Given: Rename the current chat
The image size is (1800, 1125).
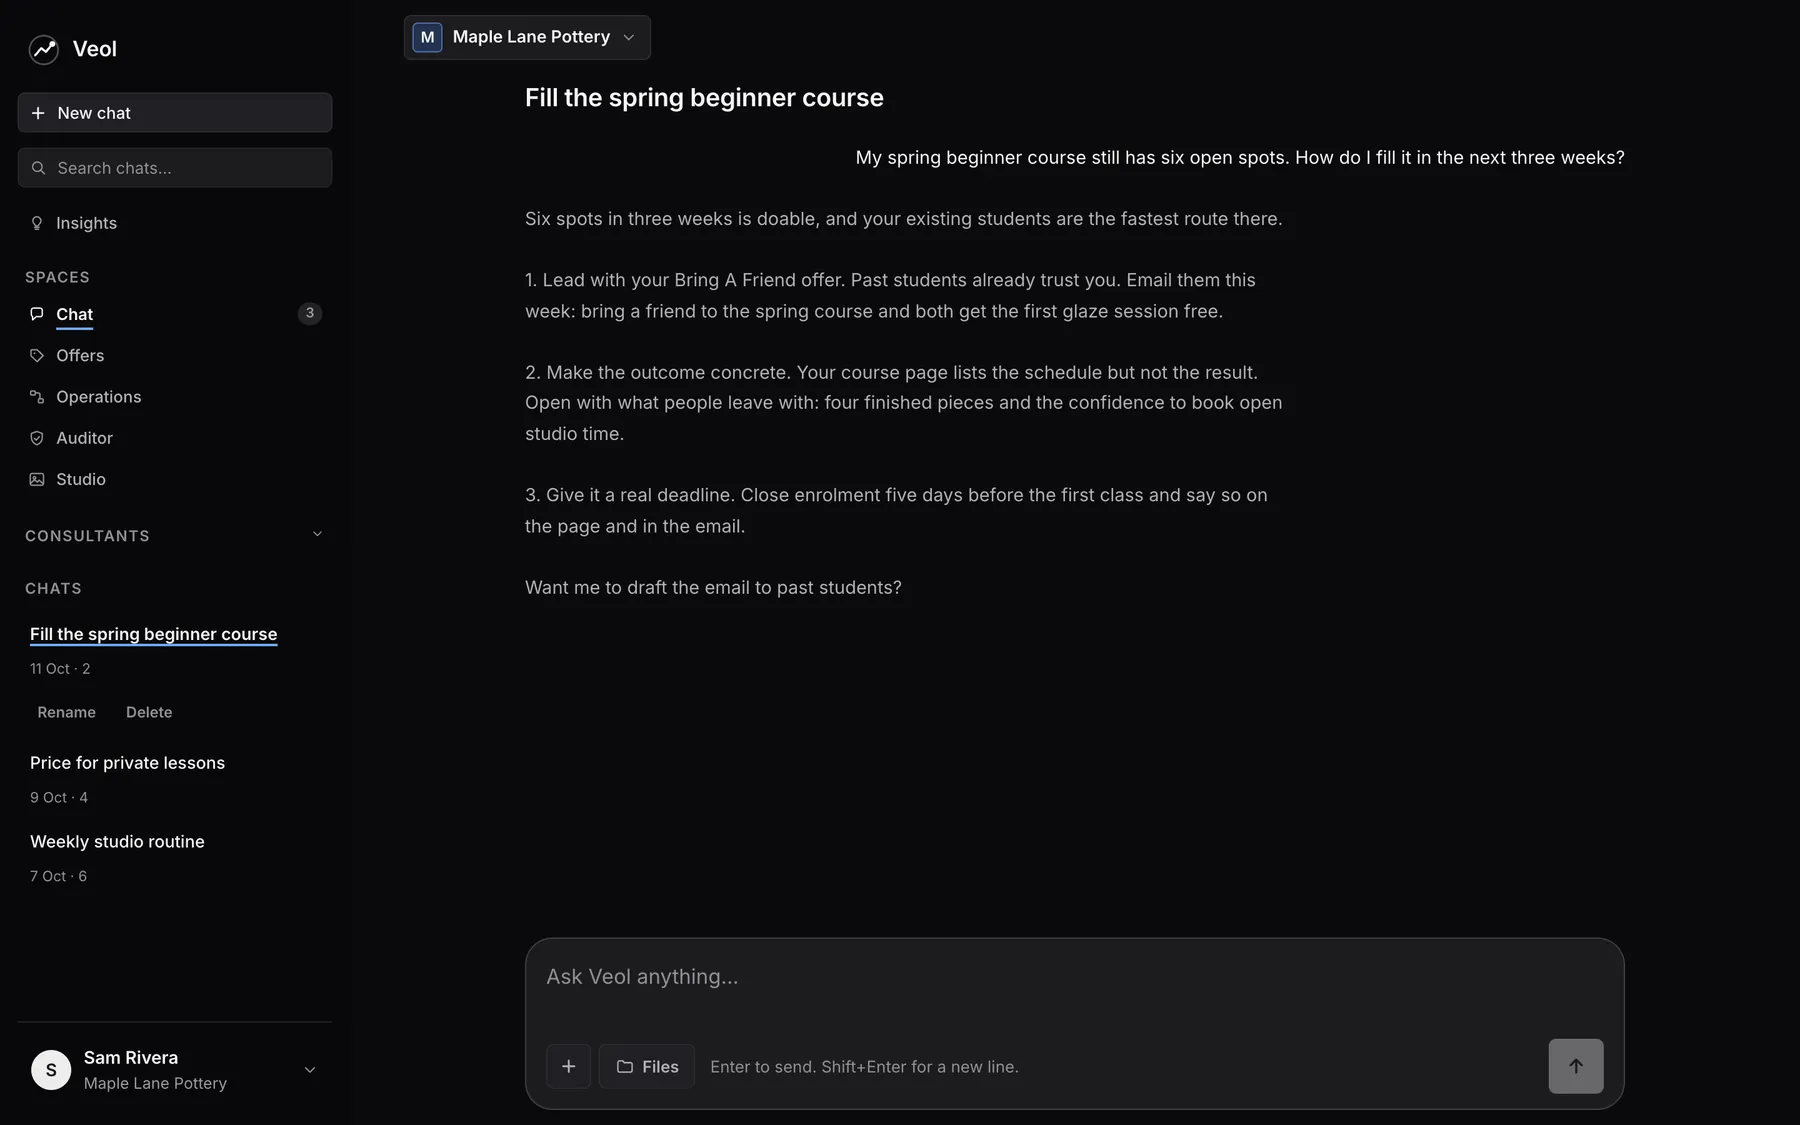Looking at the screenshot, I should pyautogui.click(x=67, y=712).
